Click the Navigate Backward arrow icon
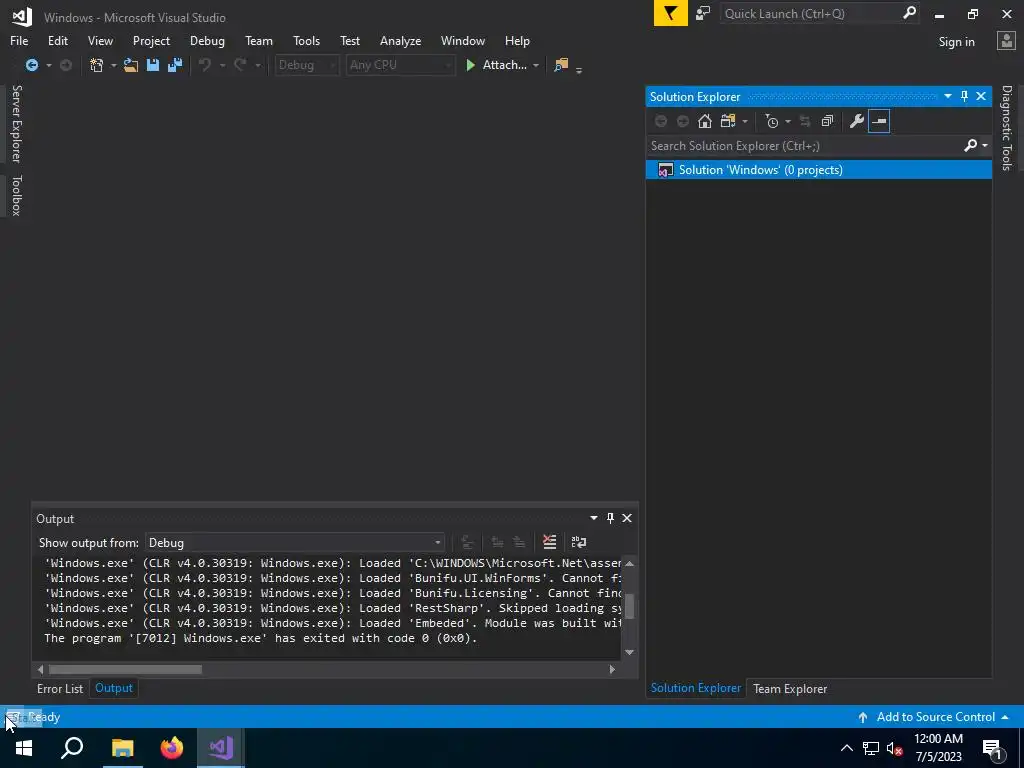Viewport: 1024px width, 768px height. 31,65
